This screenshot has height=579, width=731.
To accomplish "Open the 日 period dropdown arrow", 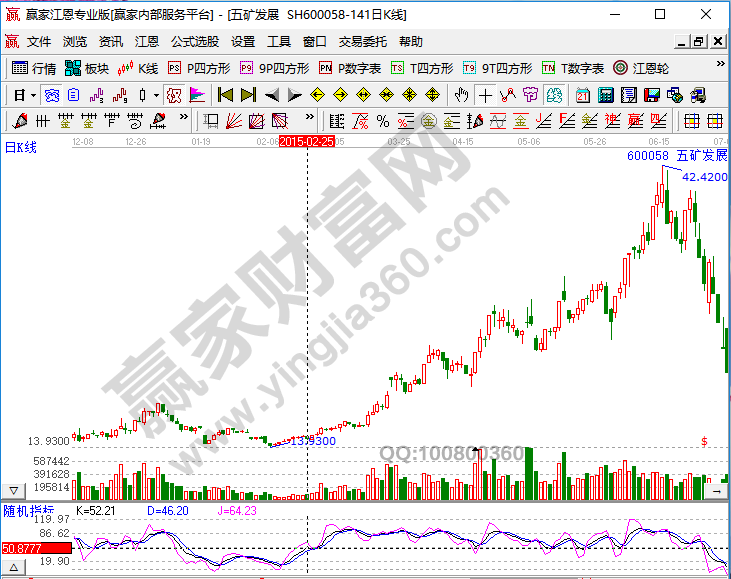I will 34,96.
